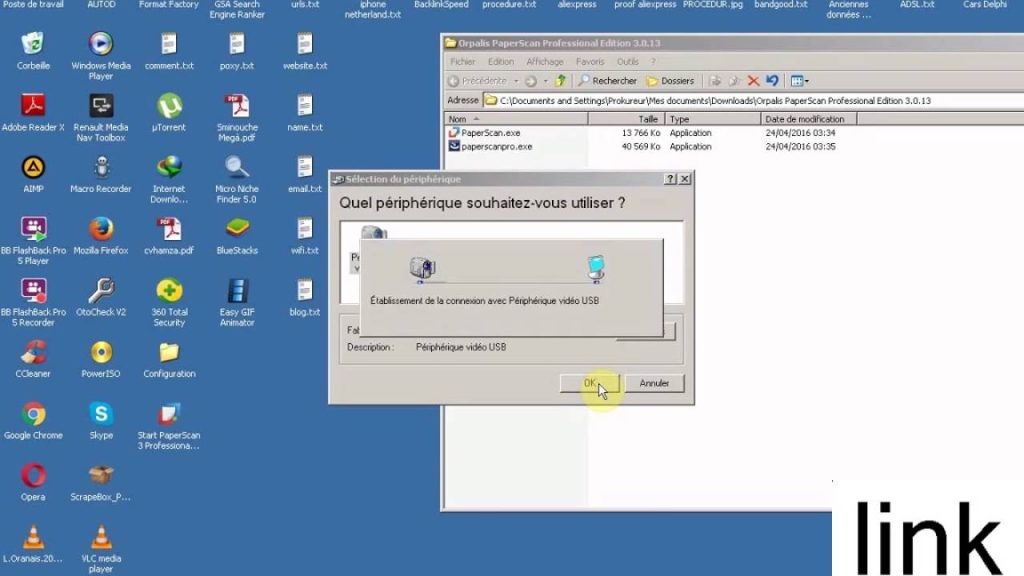Image resolution: width=1024 pixels, height=576 pixels.
Task: Open wifi.txt desktop file
Action: click(x=304, y=229)
